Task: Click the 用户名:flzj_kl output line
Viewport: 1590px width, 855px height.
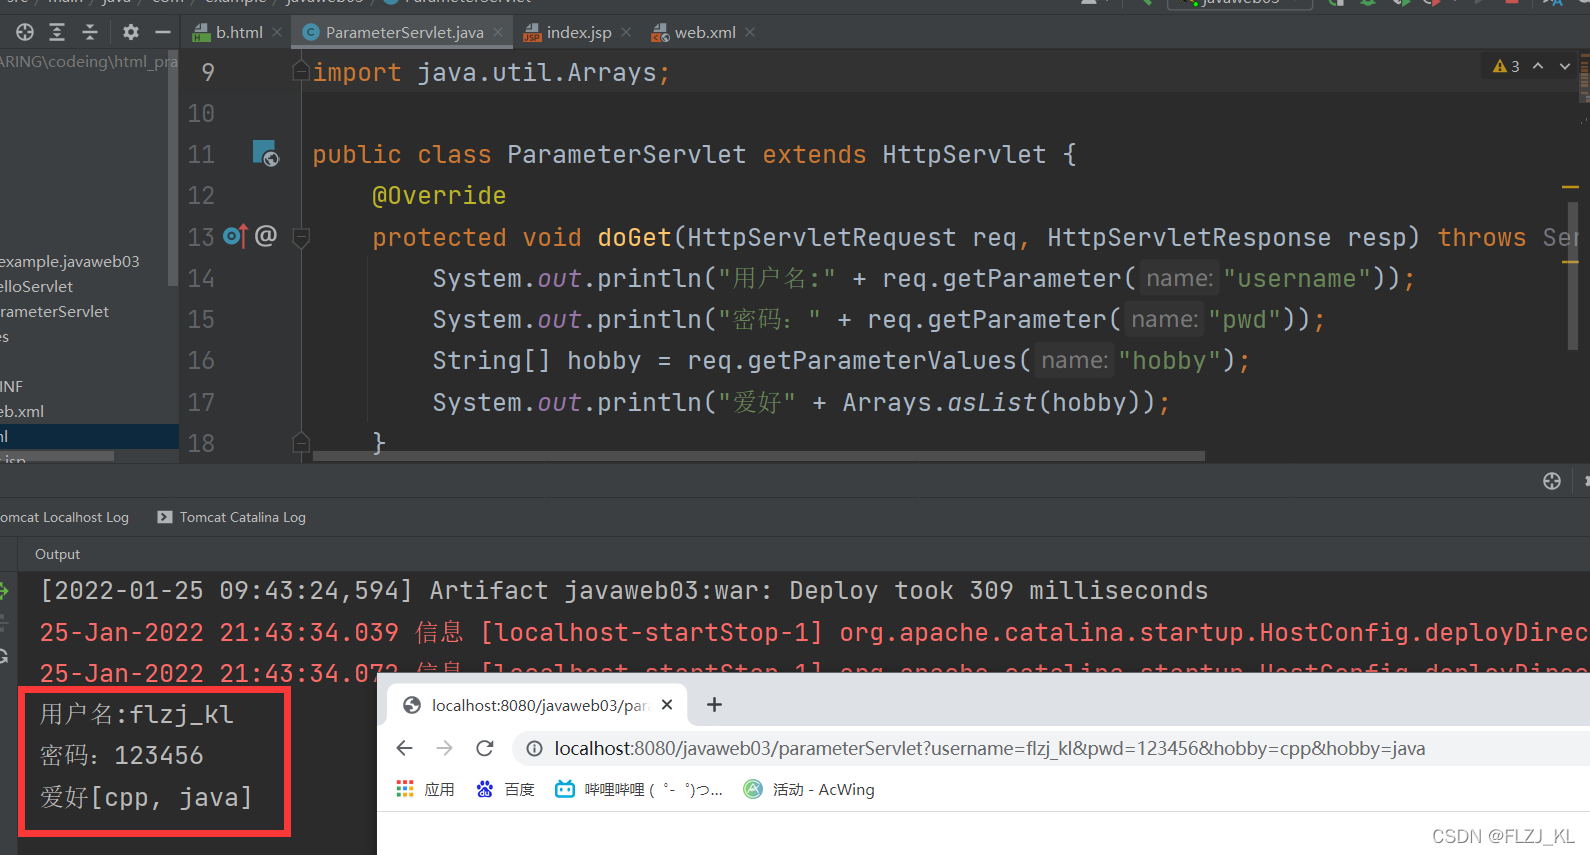Action: pos(137,714)
